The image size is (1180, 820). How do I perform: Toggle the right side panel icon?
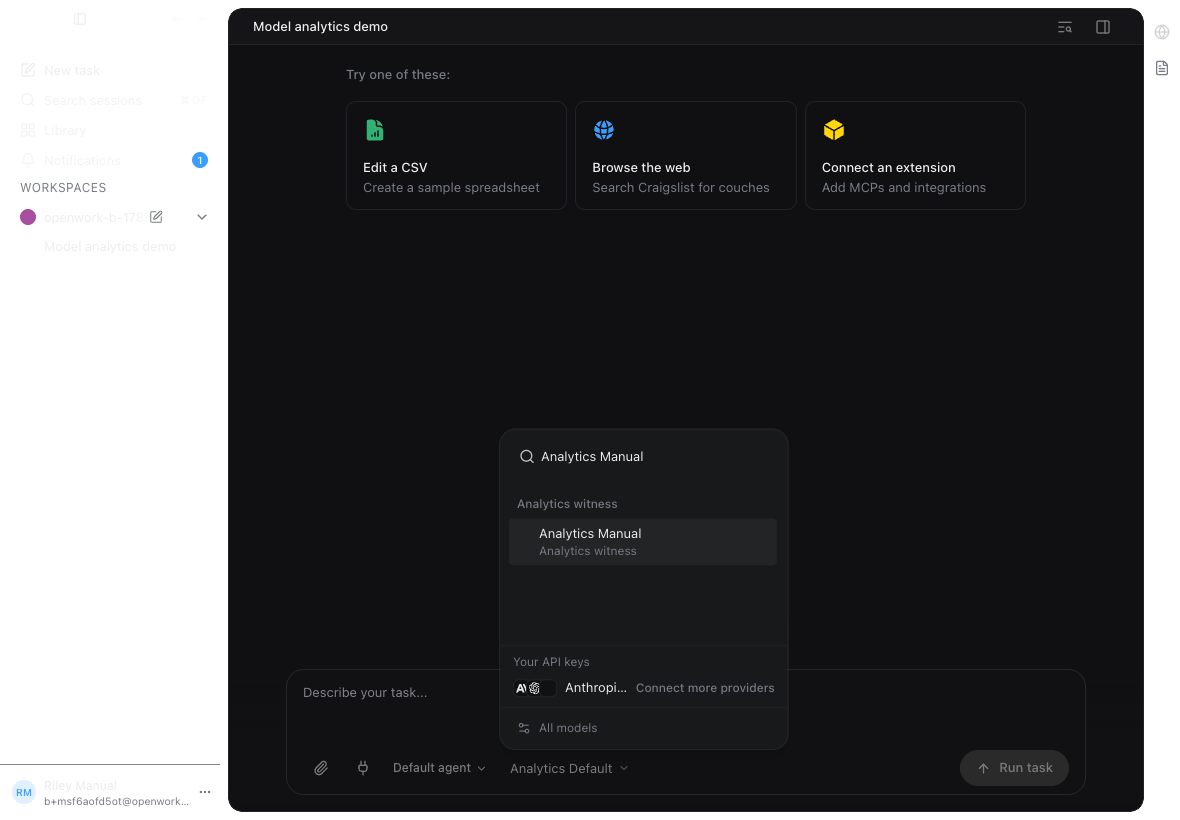(1102, 27)
